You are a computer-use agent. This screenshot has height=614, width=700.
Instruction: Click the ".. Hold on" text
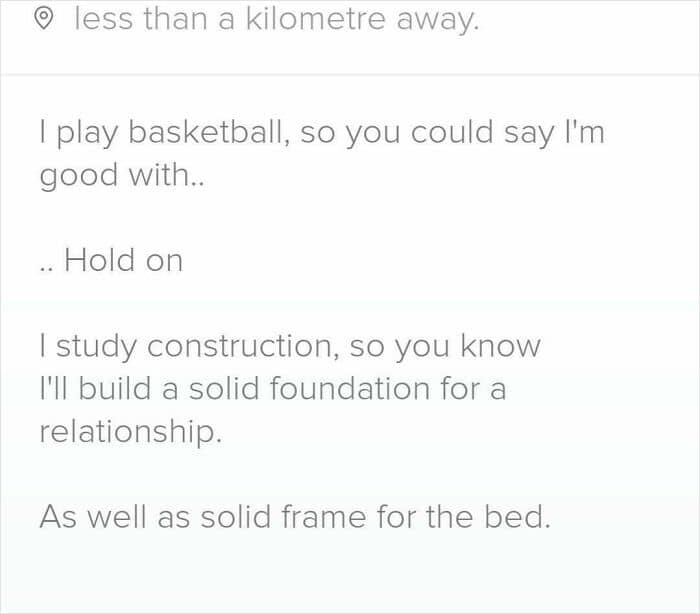tap(111, 261)
